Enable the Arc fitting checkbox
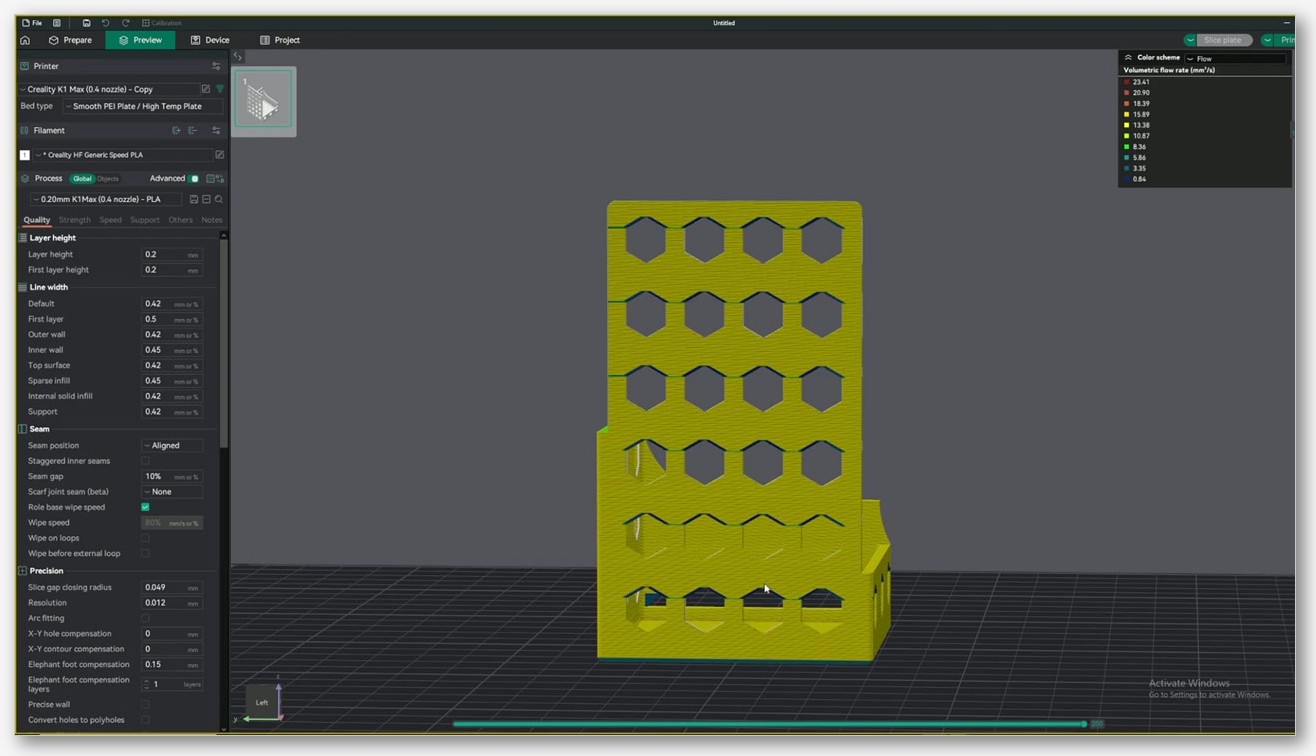This screenshot has height=756, width=1316. point(145,618)
